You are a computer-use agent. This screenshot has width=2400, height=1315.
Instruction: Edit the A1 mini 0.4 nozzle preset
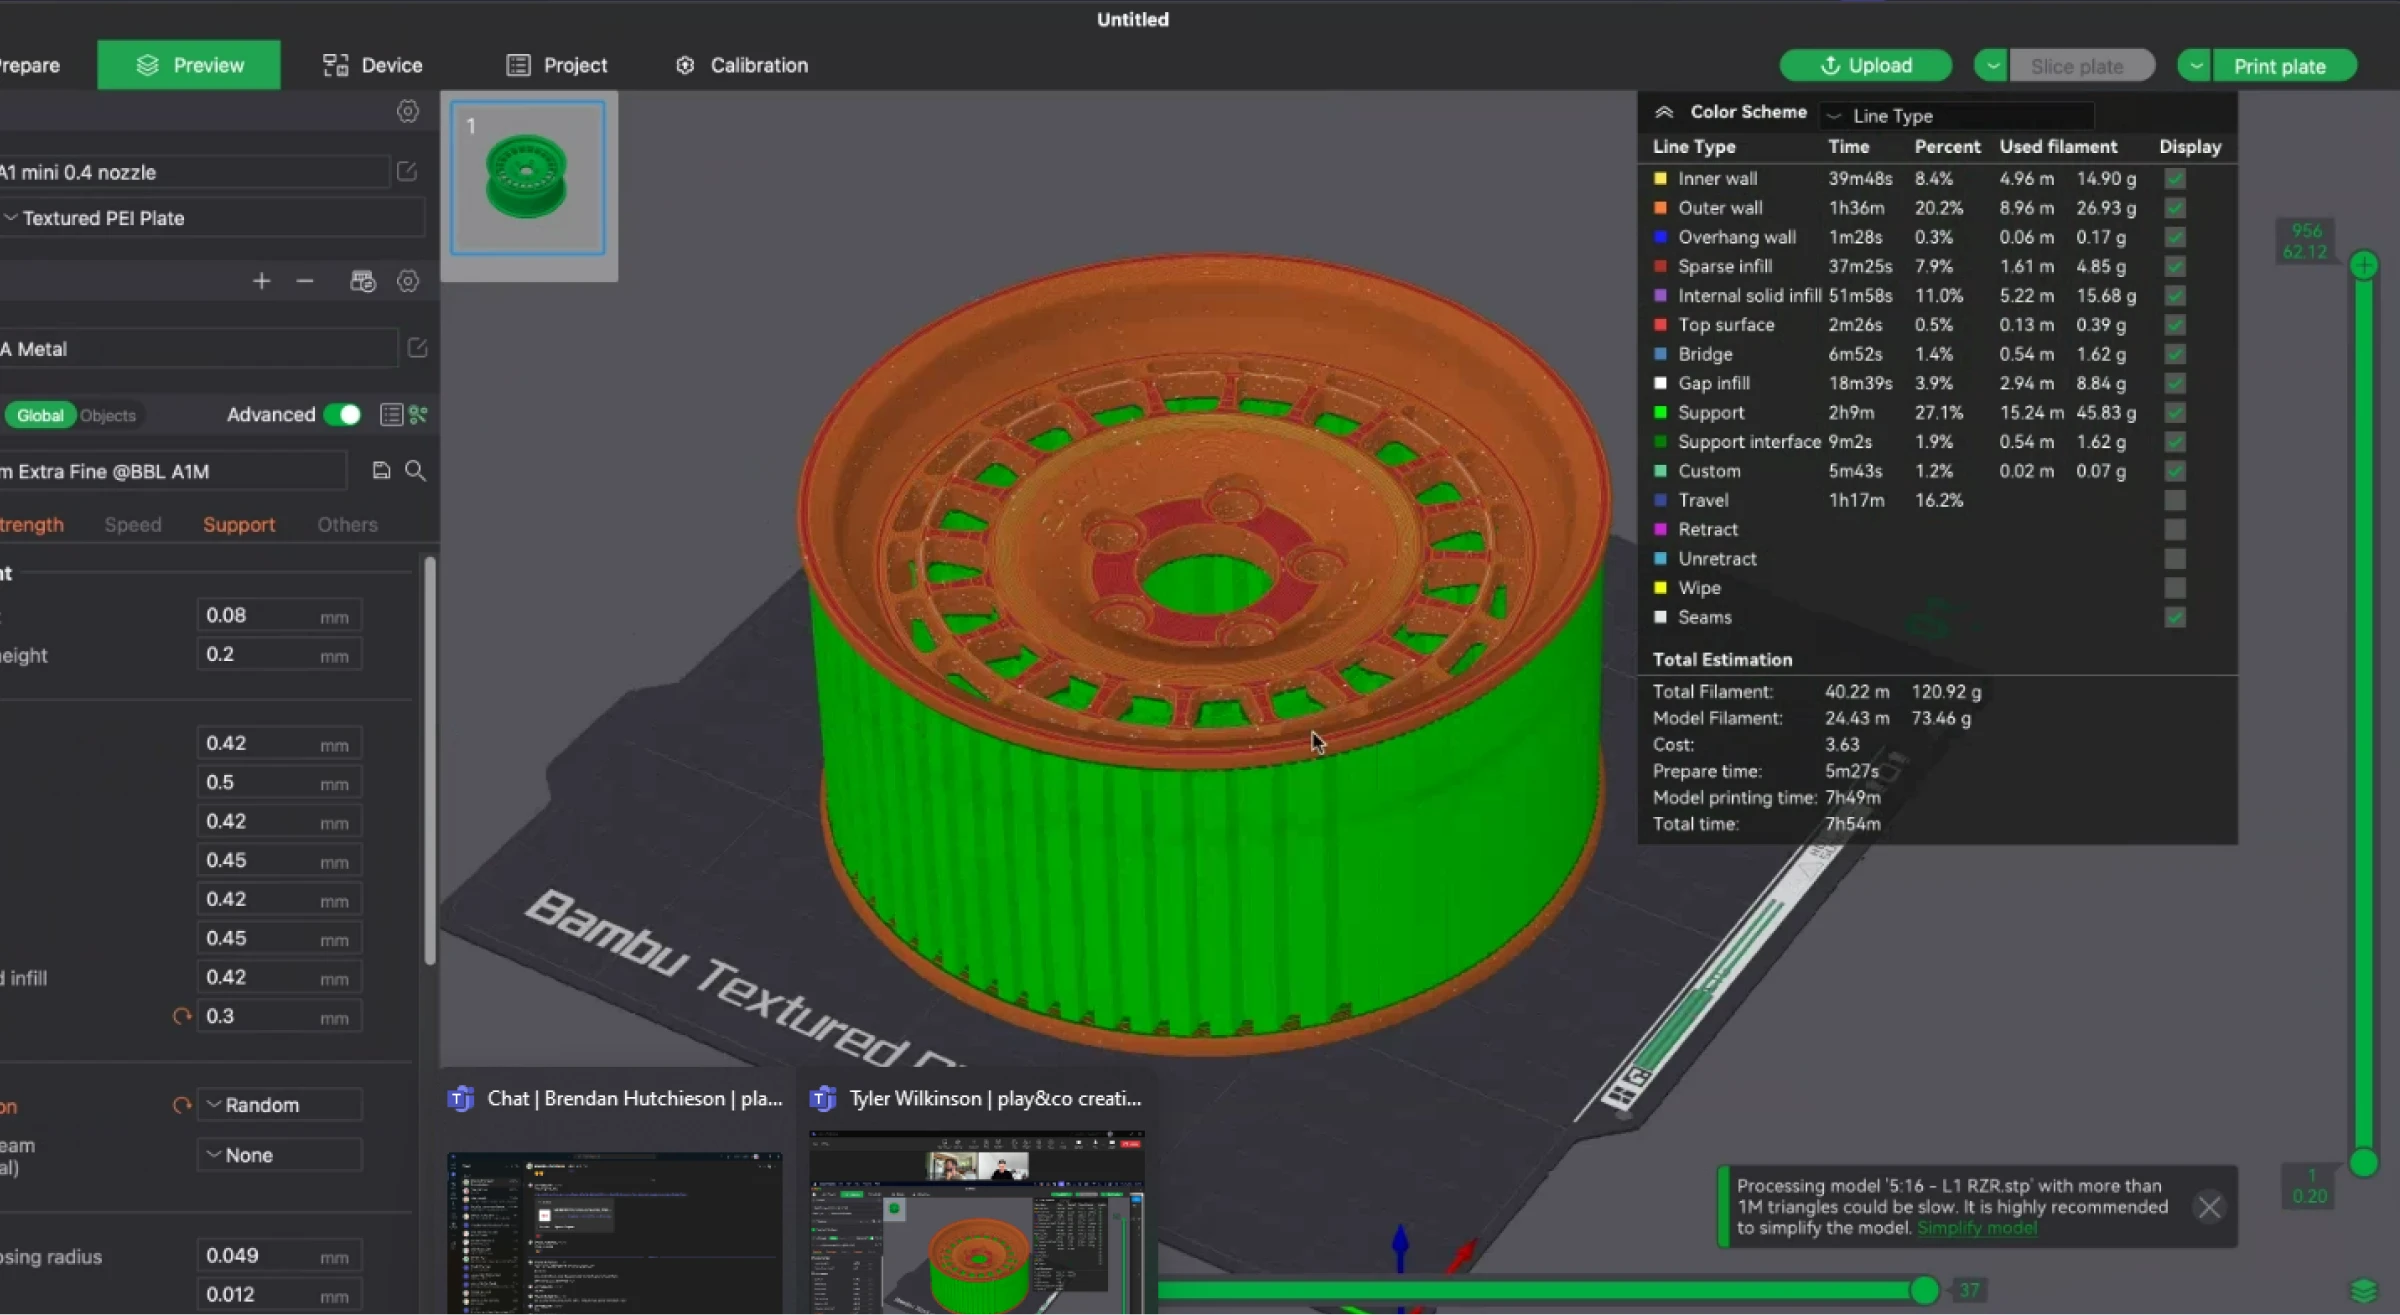(x=406, y=171)
